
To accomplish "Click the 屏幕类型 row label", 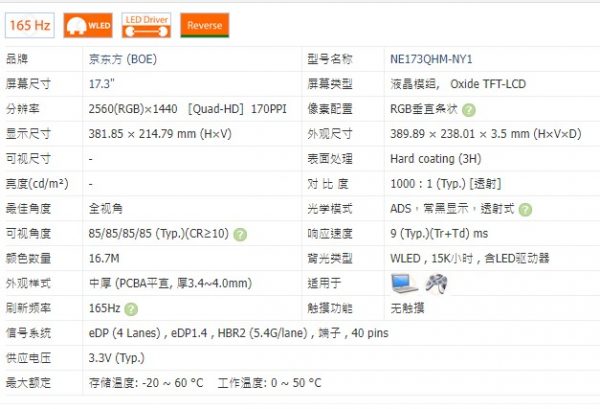I will click(x=329, y=84).
